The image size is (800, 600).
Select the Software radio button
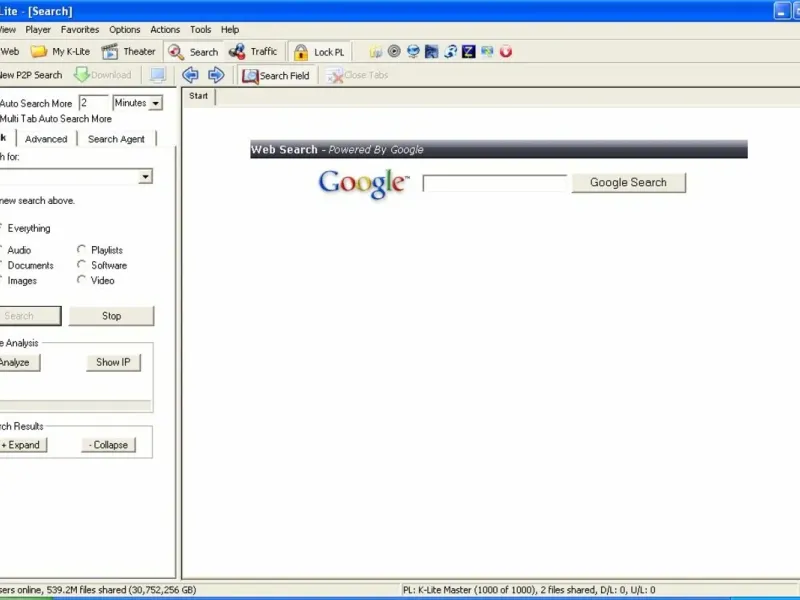(x=81, y=265)
